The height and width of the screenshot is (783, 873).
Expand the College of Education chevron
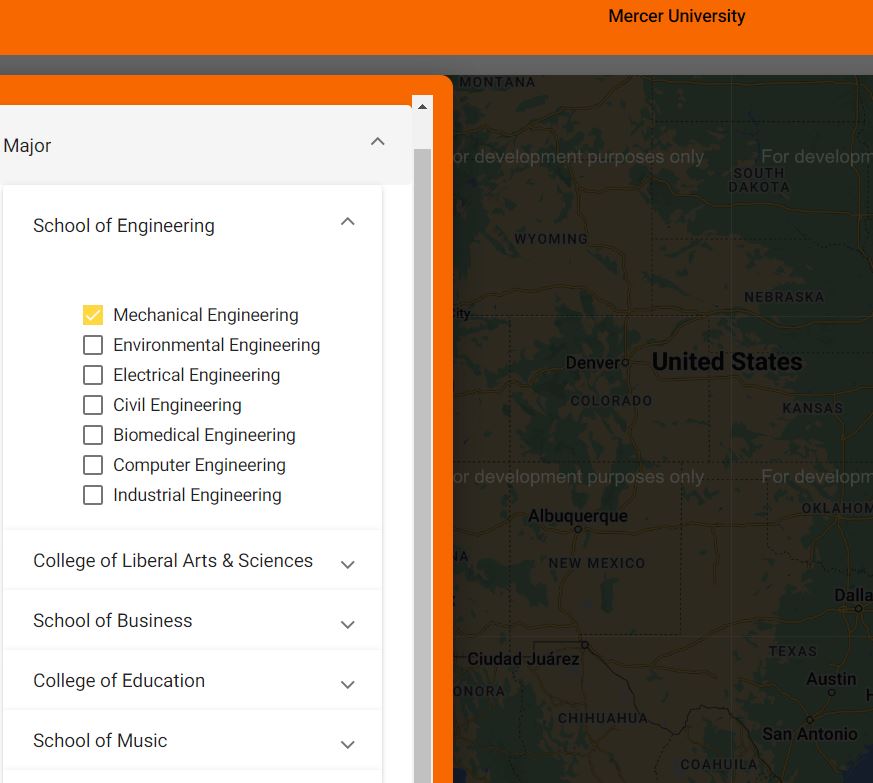[x=347, y=684]
